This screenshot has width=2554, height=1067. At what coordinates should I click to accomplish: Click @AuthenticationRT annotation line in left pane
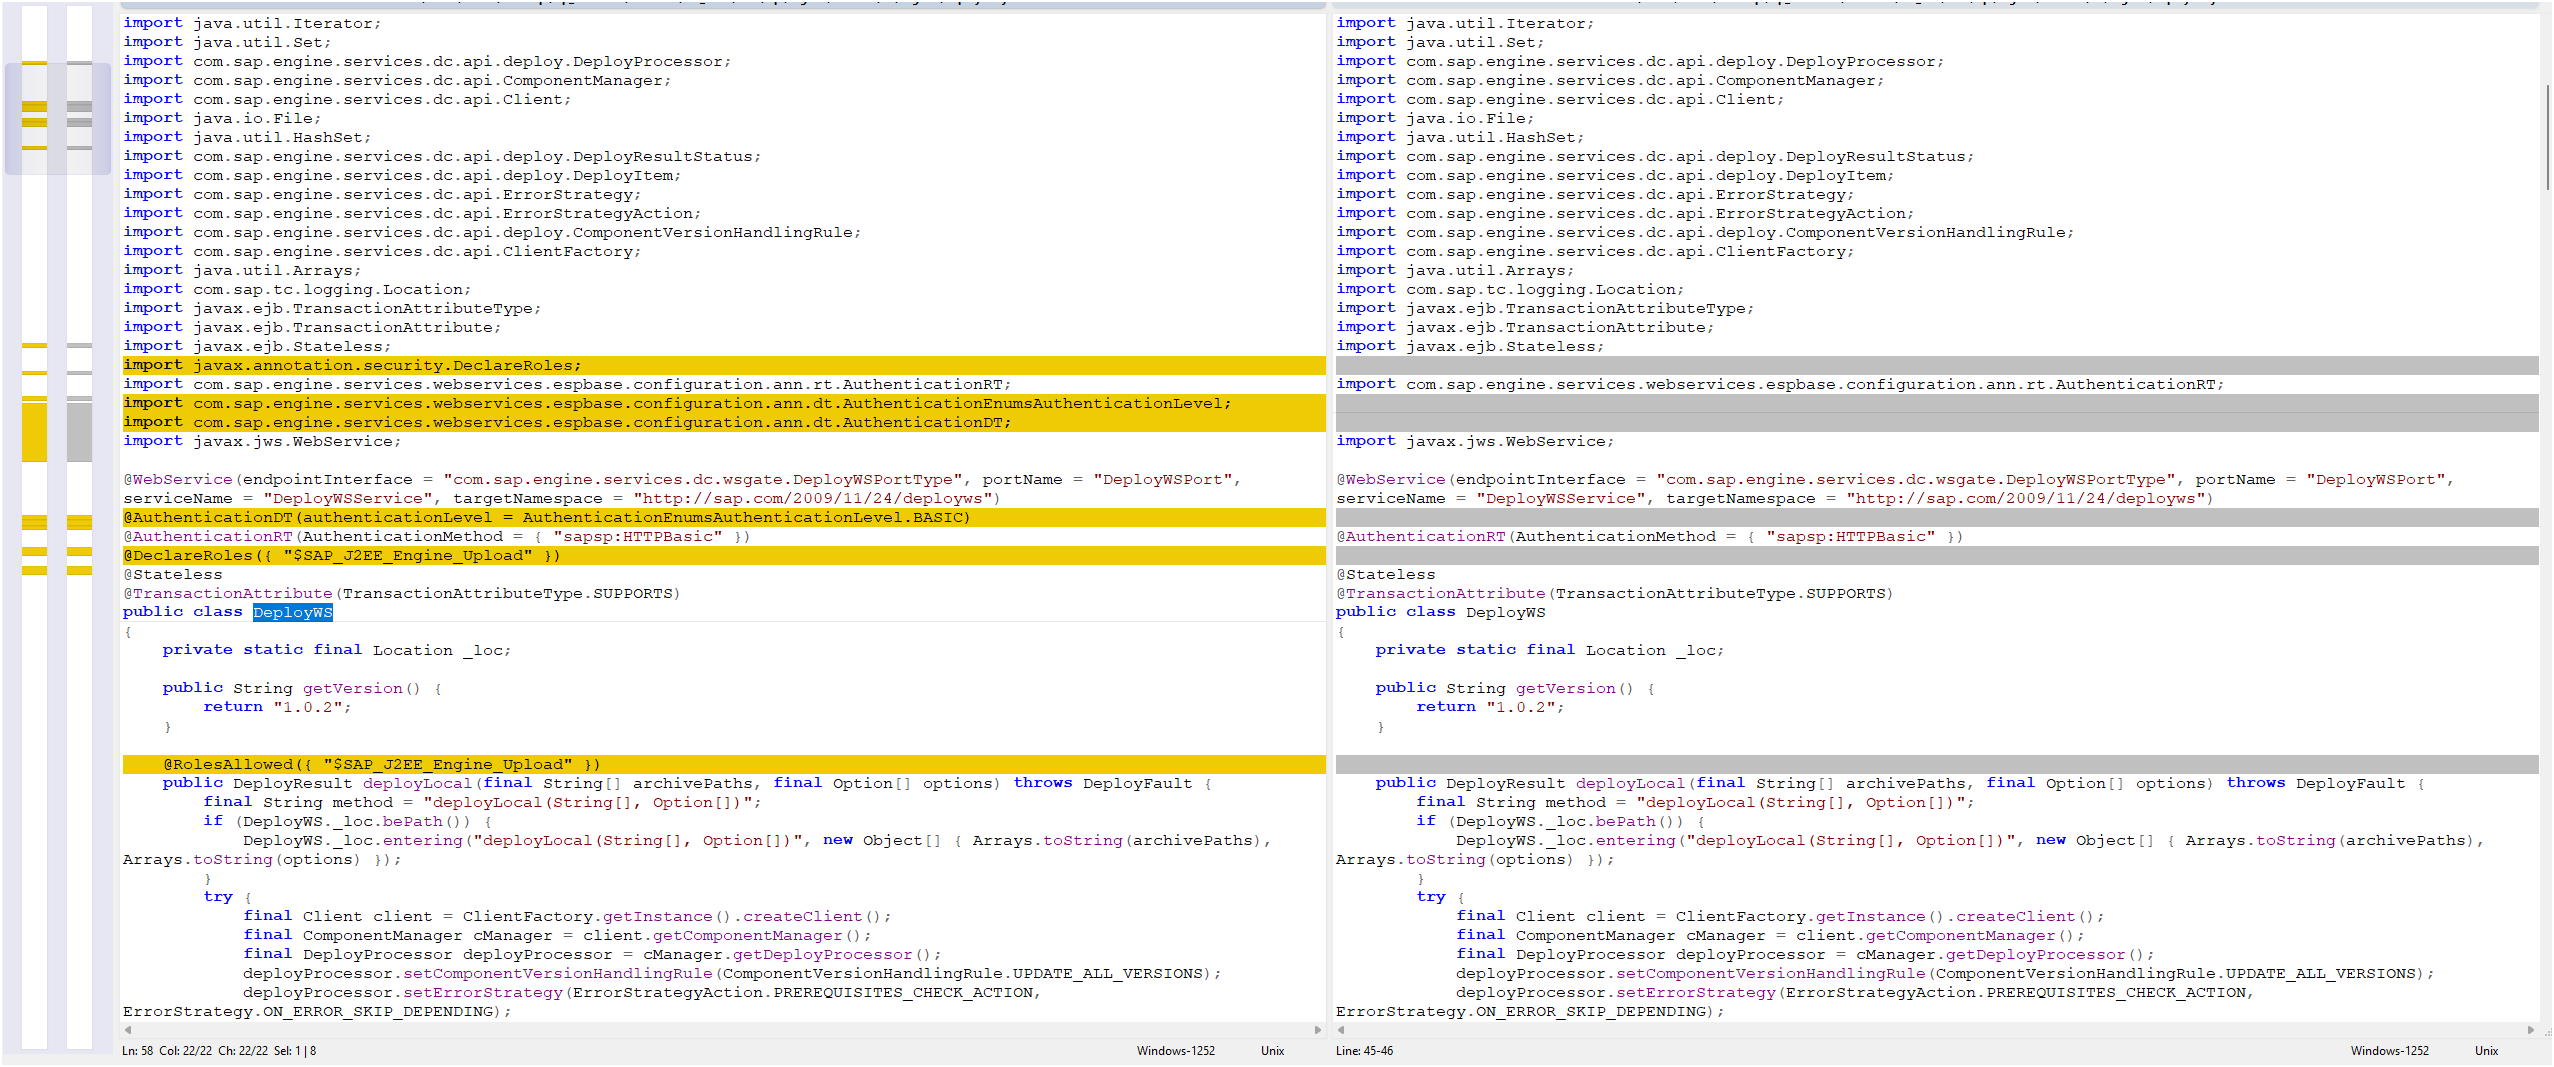click(x=436, y=536)
